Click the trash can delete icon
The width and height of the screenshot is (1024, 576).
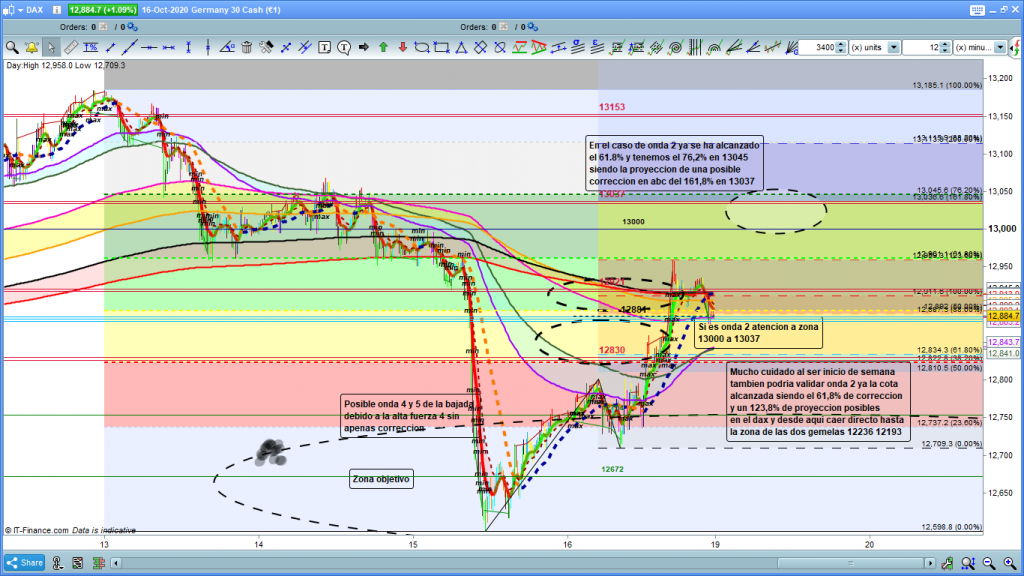coord(247,47)
